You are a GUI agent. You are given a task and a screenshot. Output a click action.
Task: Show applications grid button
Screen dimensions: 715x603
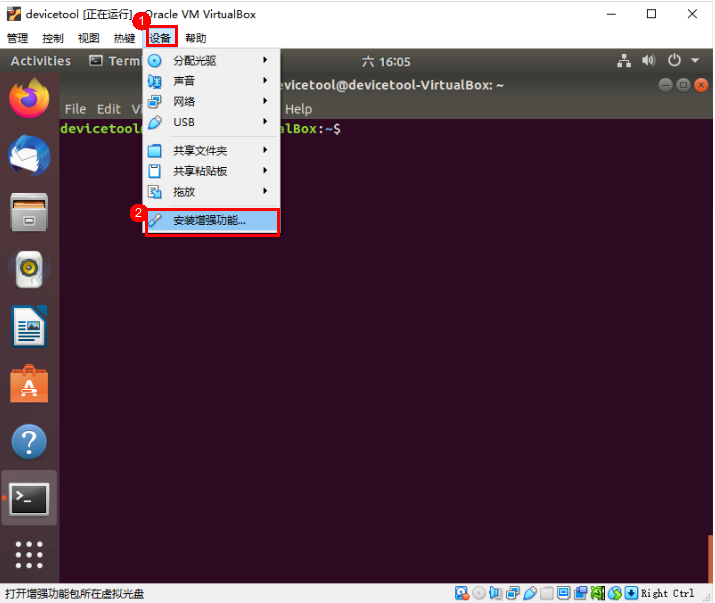point(28,555)
